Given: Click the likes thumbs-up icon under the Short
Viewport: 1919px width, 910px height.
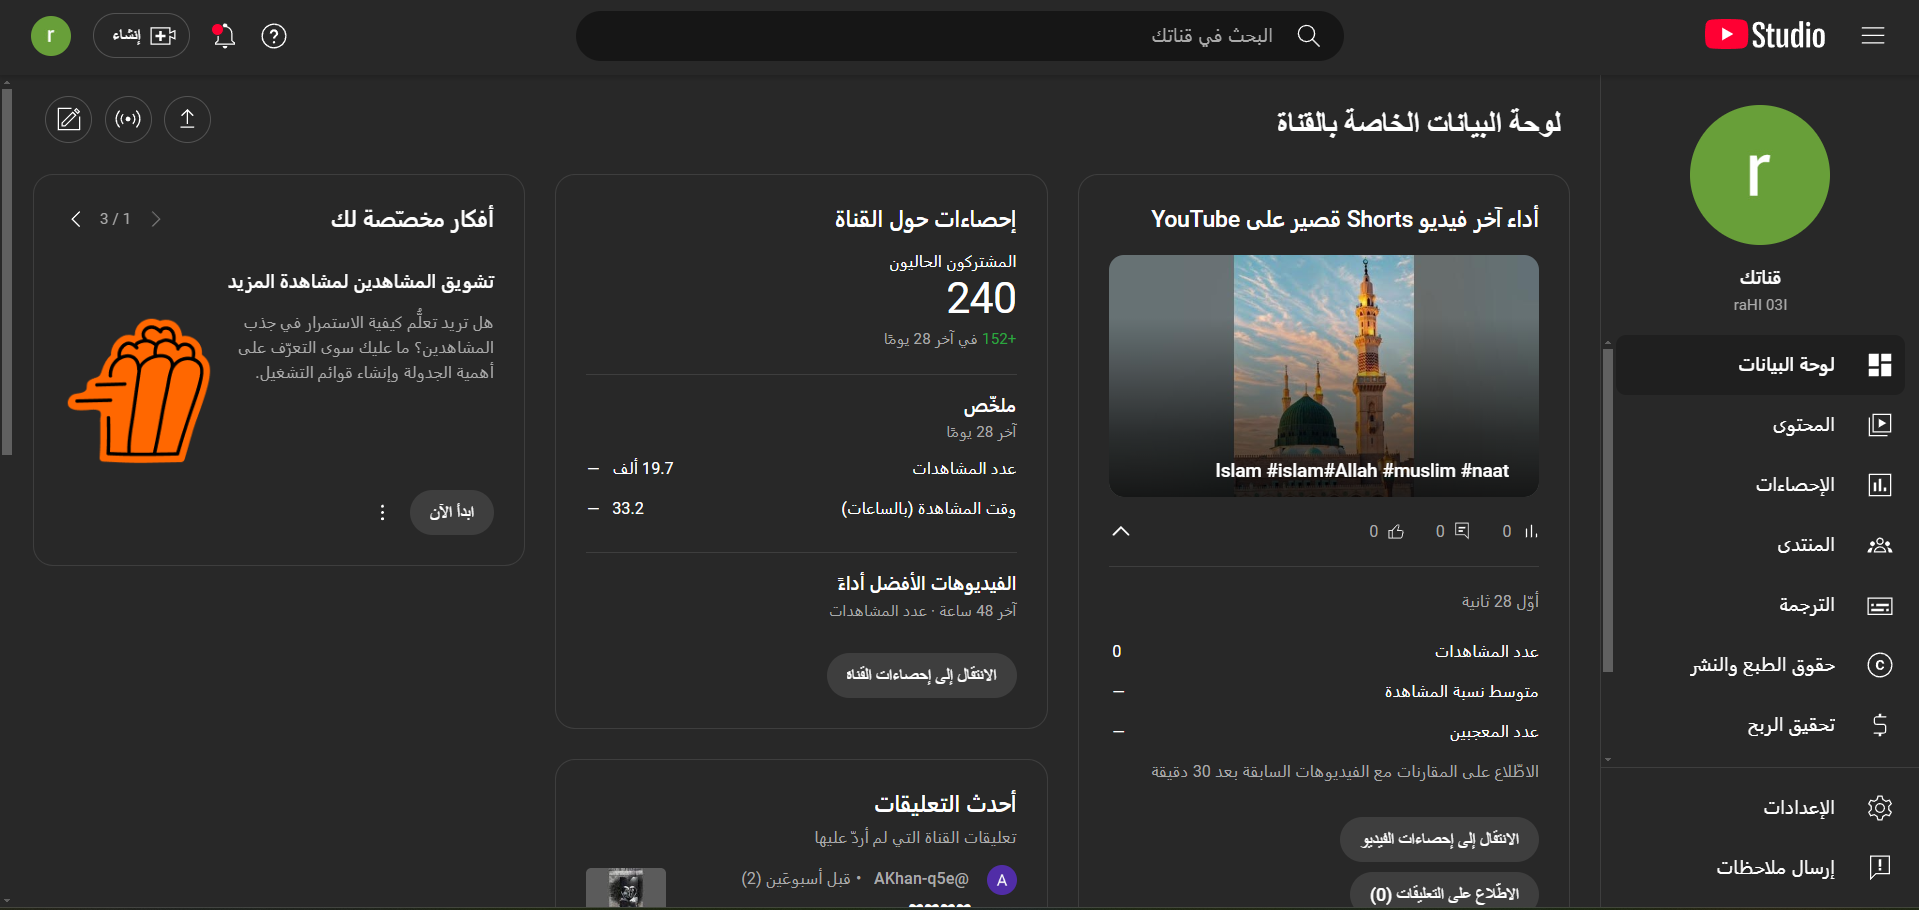Looking at the screenshot, I should [1396, 532].
